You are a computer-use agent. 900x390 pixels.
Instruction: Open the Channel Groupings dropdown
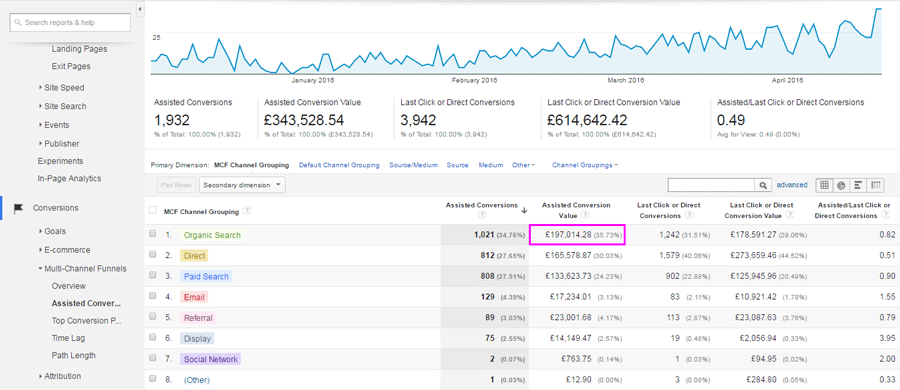tap(585, 165)
